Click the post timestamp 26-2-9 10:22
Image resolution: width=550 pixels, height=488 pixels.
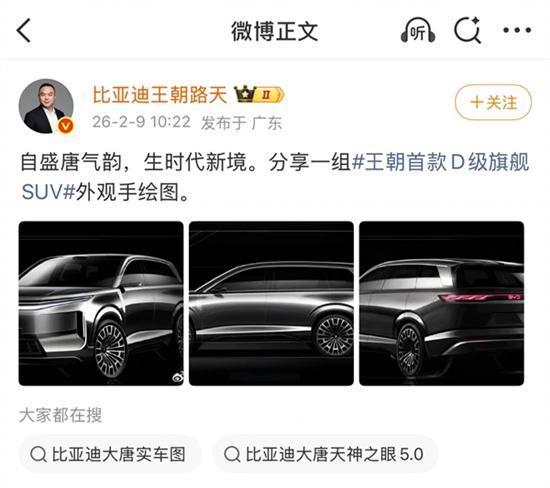click(142, 122)
